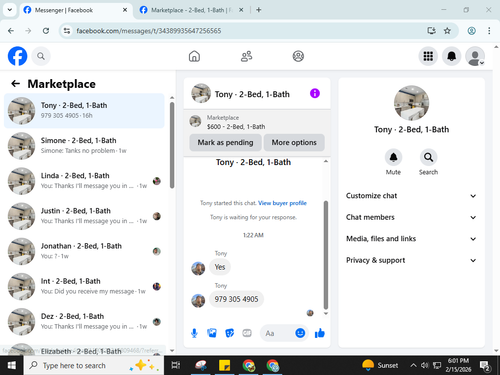Switch to the Marketplace 2-Bed, 1-Bath tab
The image size is (500, 375).
point(192,10)
